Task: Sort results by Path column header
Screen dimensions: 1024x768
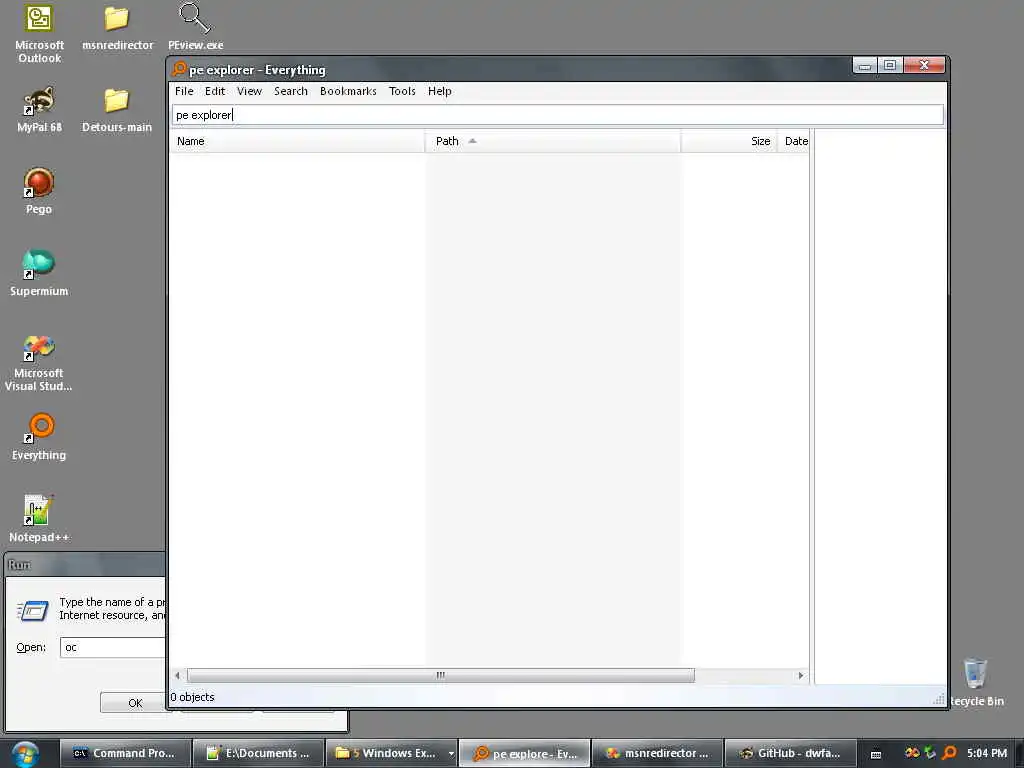Action: click(553, 141)
